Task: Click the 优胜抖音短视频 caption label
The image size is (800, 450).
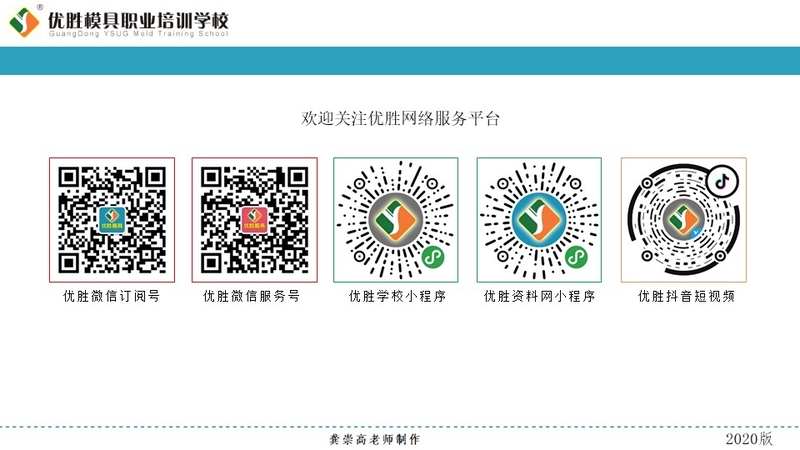Action: click(686, 296)
